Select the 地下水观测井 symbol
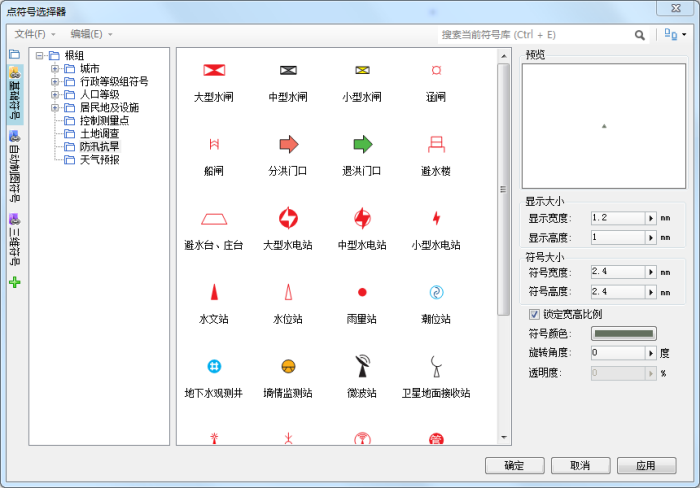This screenshot has width=700, height=488. [214, 366]
